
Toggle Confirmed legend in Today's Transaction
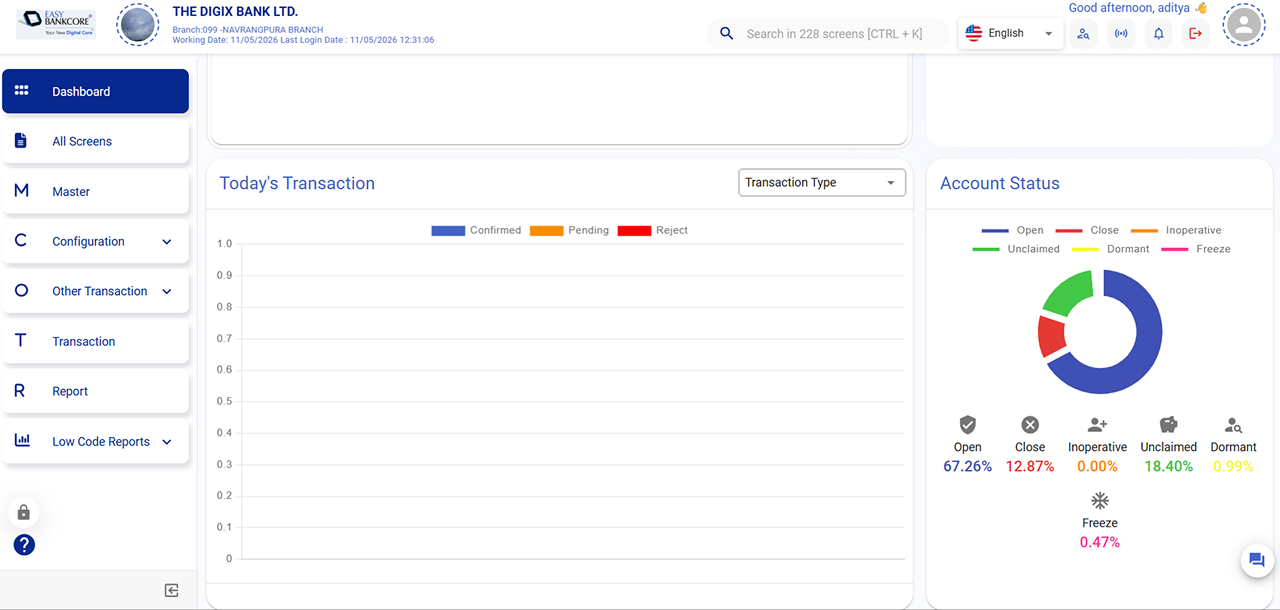pyautogui.click(x=476, y=230)
